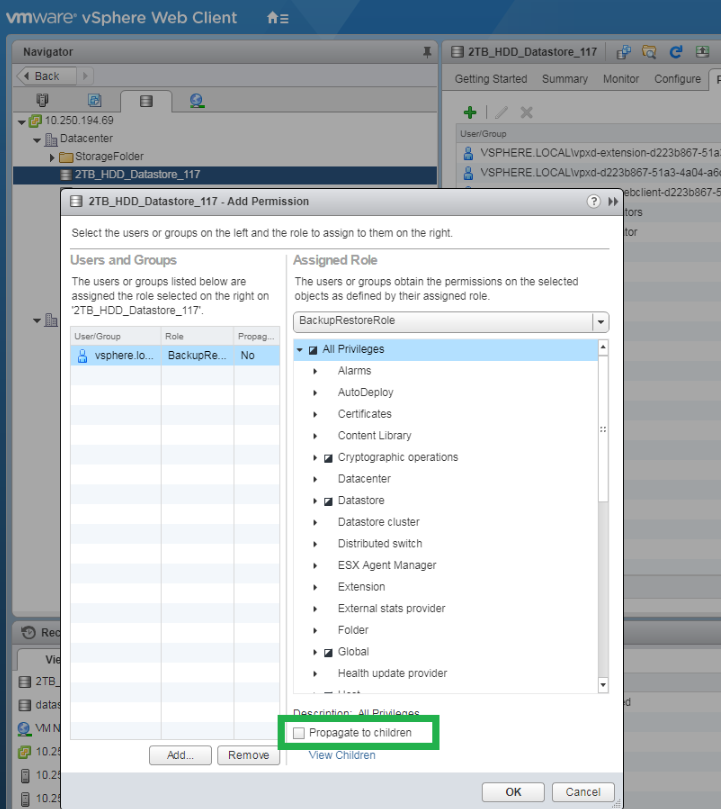The image size is (721, 809).
Task: Open the vSphere home menu icon
Action: pos(278,18)
